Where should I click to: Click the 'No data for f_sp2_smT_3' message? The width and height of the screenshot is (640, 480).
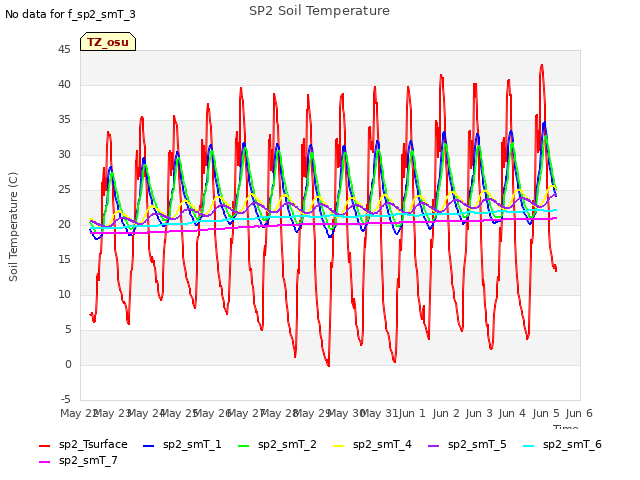click(70, 14)
